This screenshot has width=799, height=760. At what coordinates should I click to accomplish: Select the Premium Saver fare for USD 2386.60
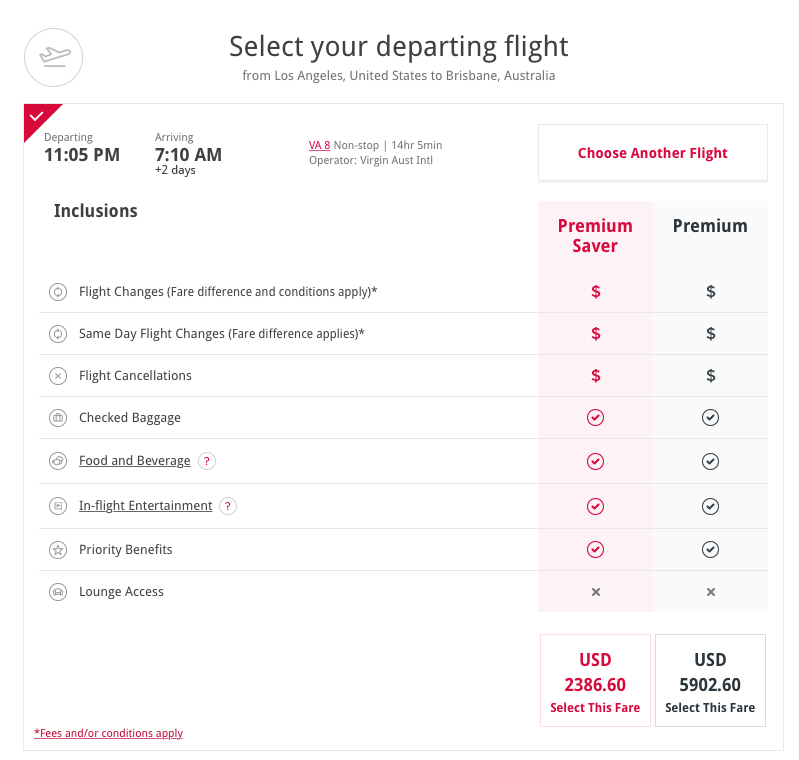pos(595,680)
